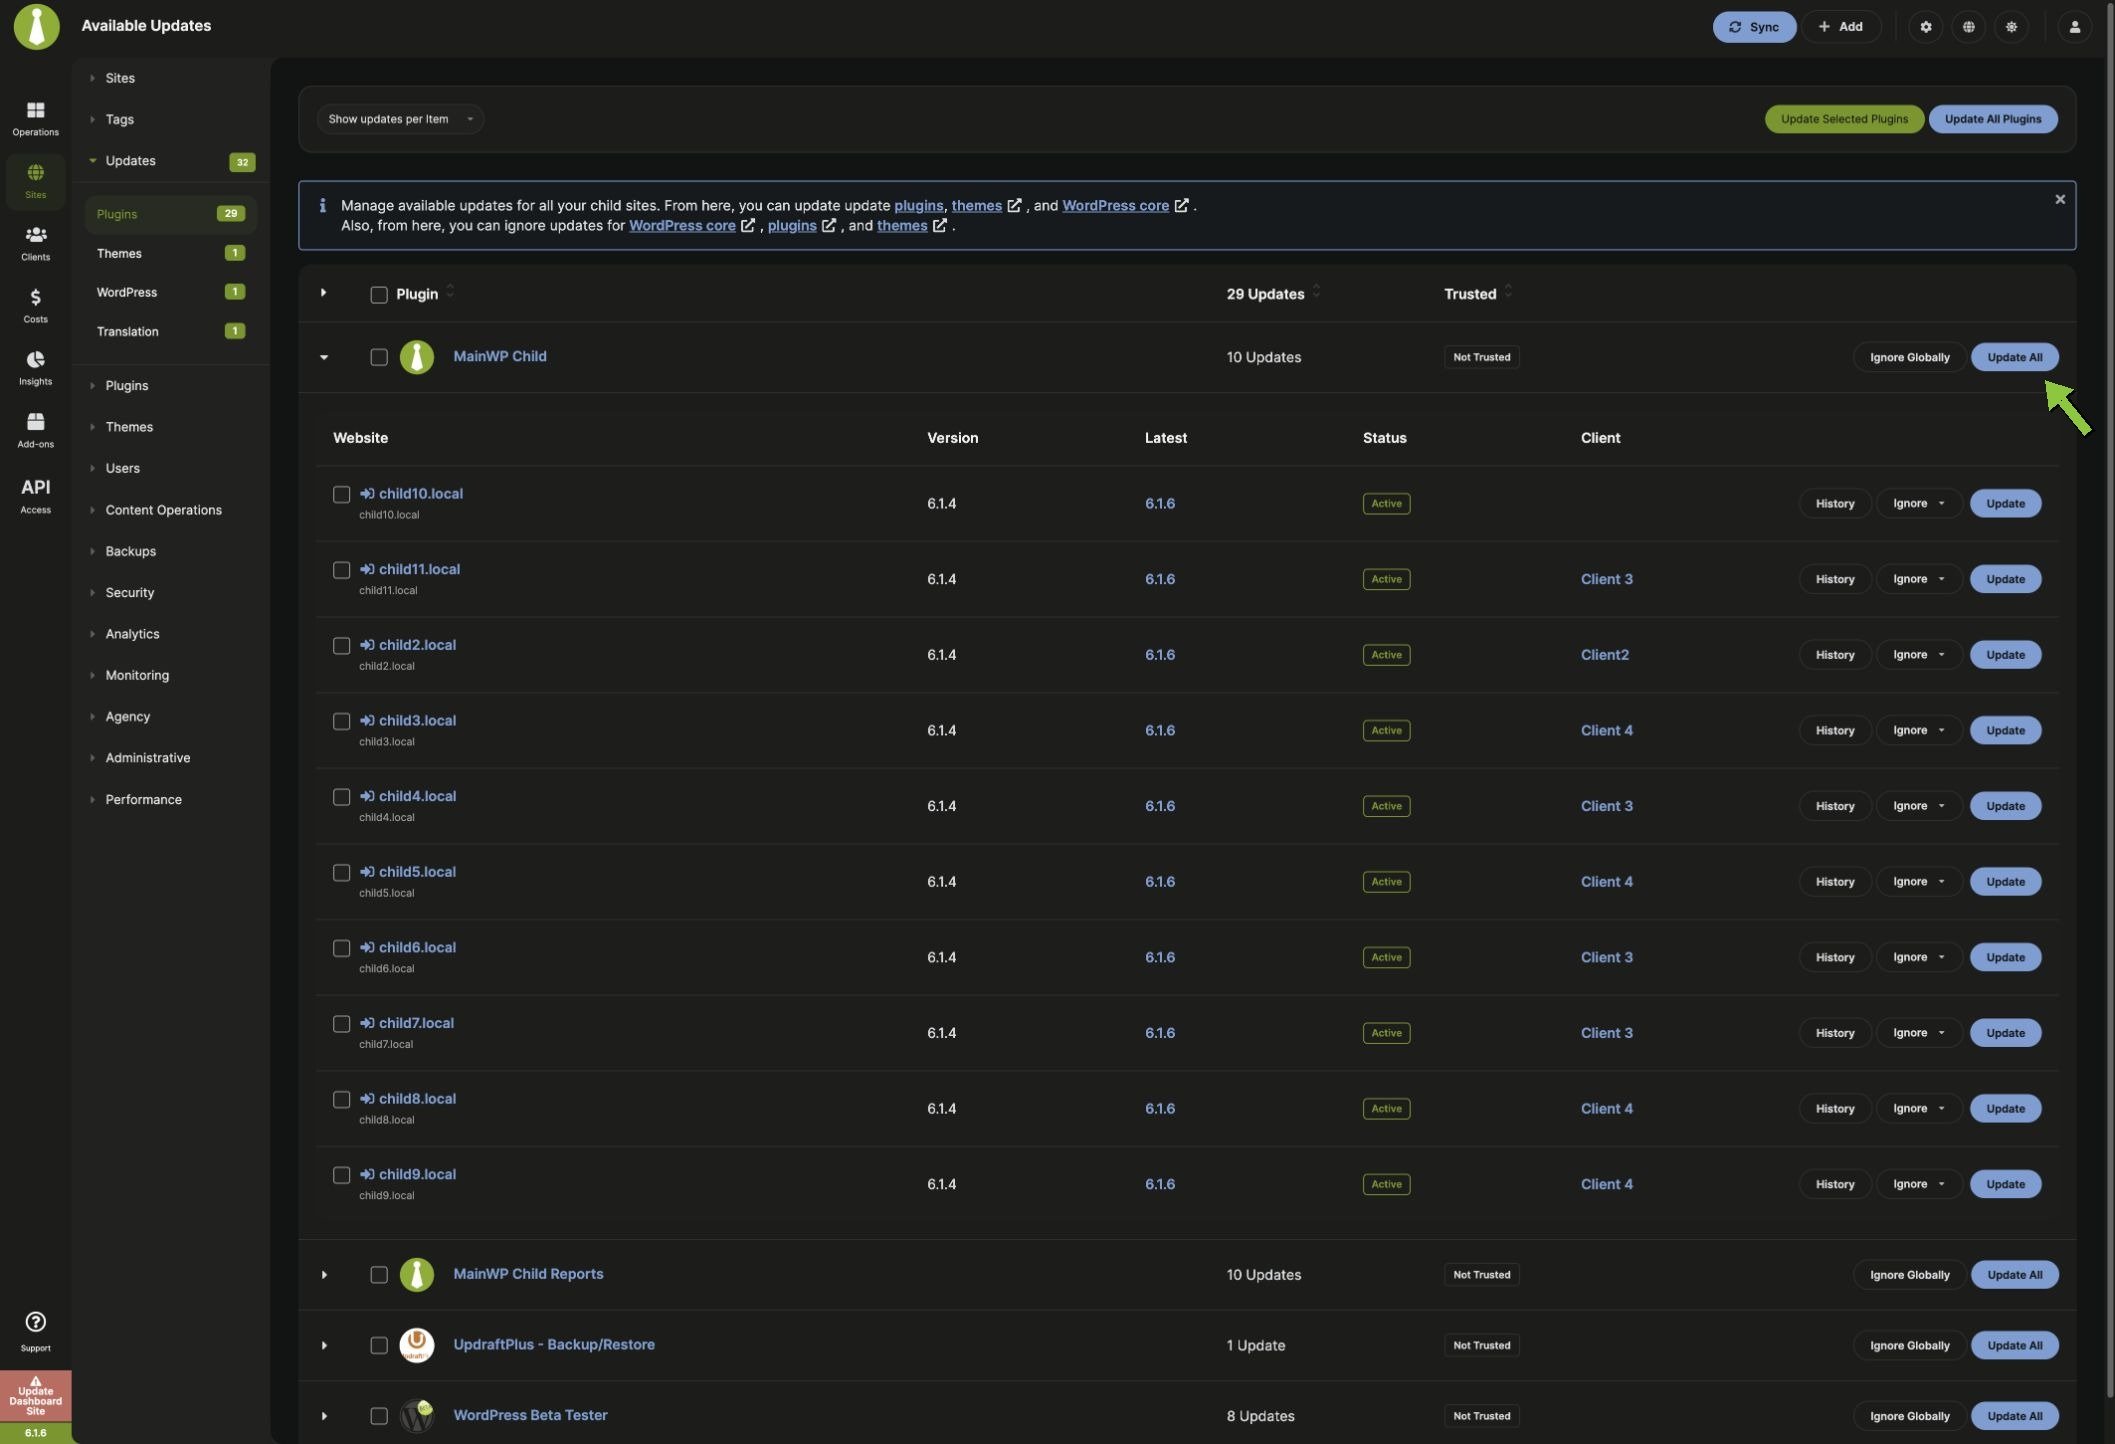Expand the UpdraftPlus row

324,1345
